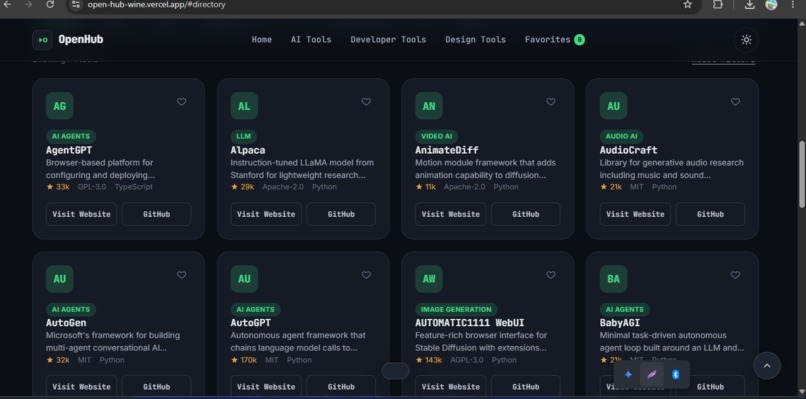The height and width of the screenshot is (399, 806).
Task: Open the AI Tools nav item
Action: [x=311, y=40]
